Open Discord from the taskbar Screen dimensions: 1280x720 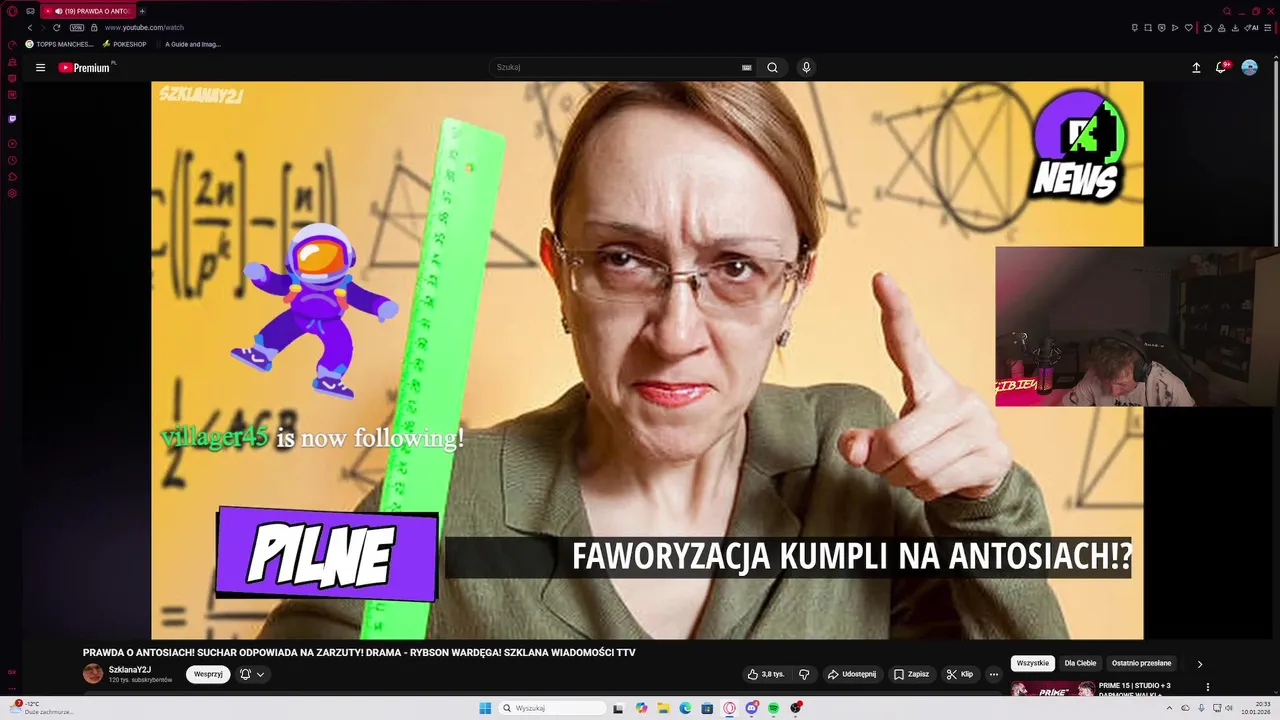coord(752,708)
